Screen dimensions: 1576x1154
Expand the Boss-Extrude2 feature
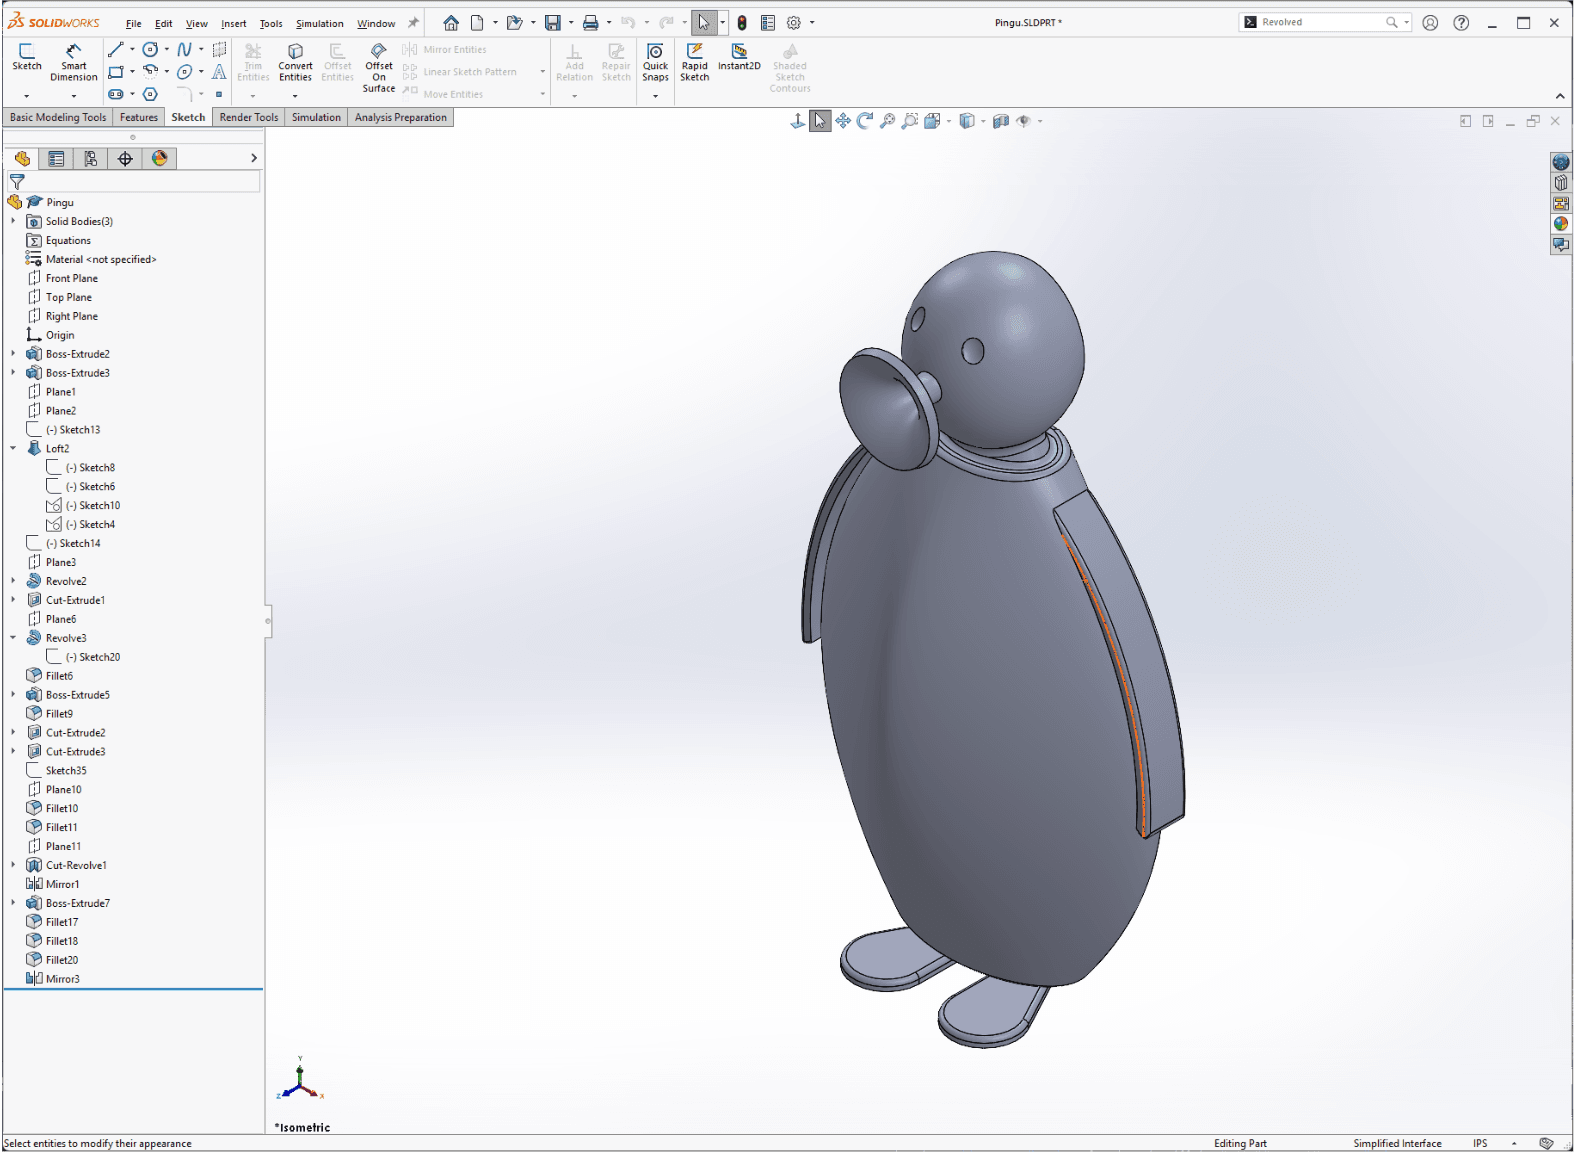(x=13, y=354)
